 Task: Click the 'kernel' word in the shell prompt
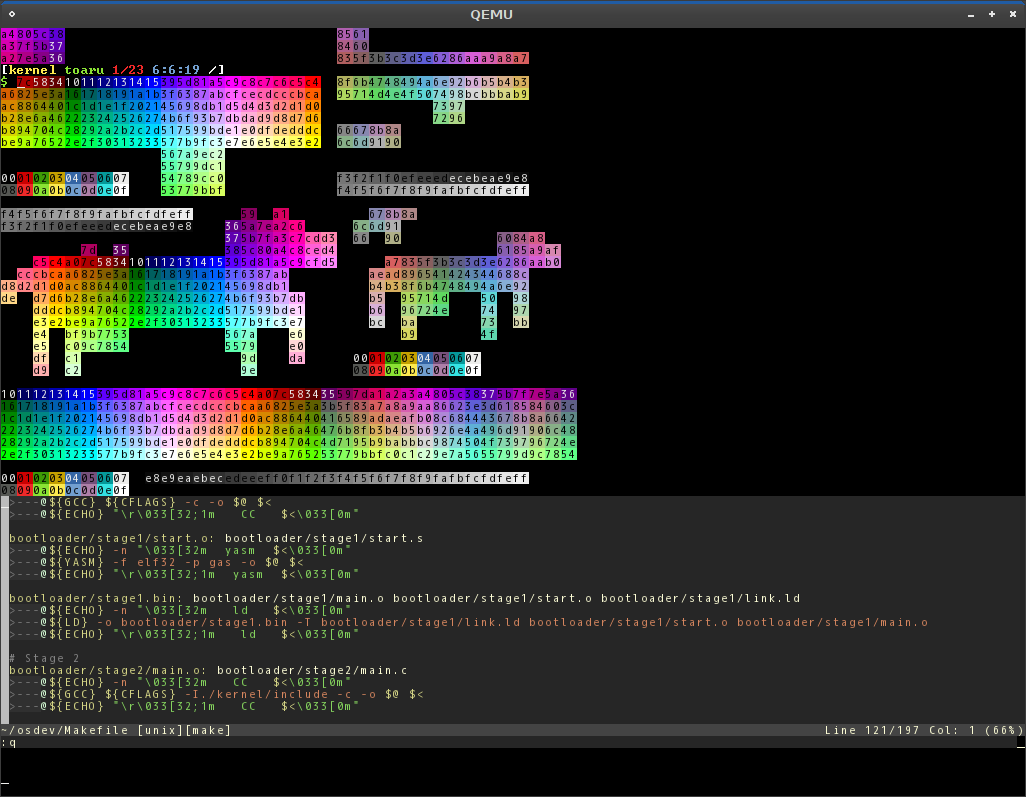coord(32,70)
